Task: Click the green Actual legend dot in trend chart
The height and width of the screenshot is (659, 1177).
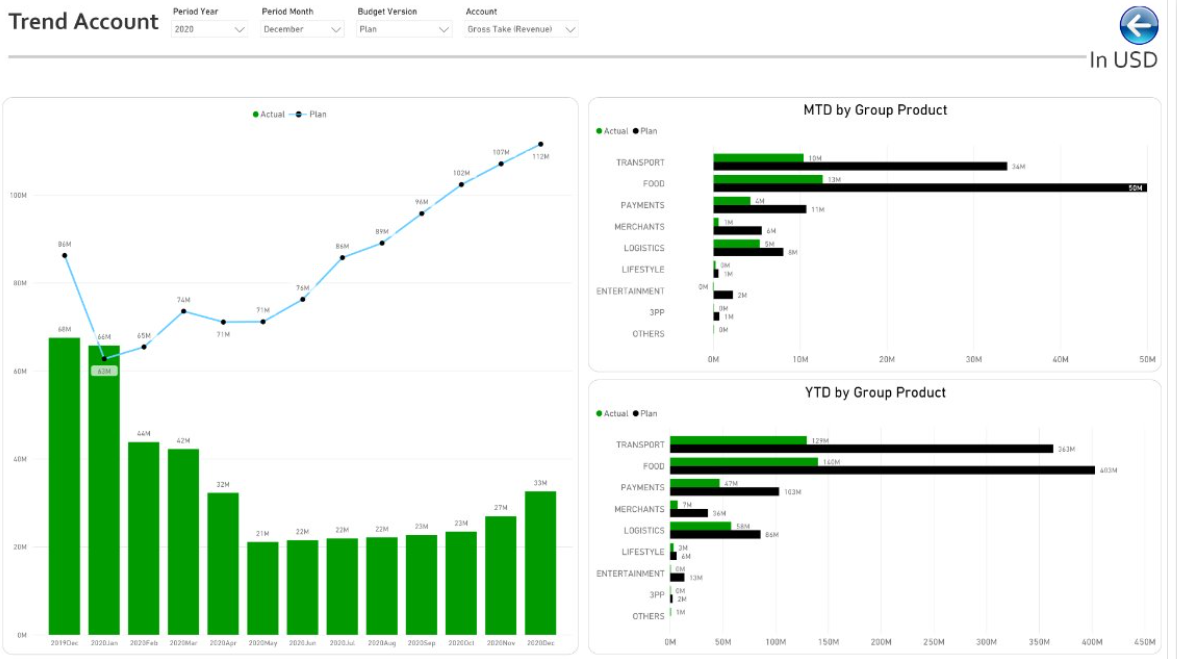Action: pos(256,115)
